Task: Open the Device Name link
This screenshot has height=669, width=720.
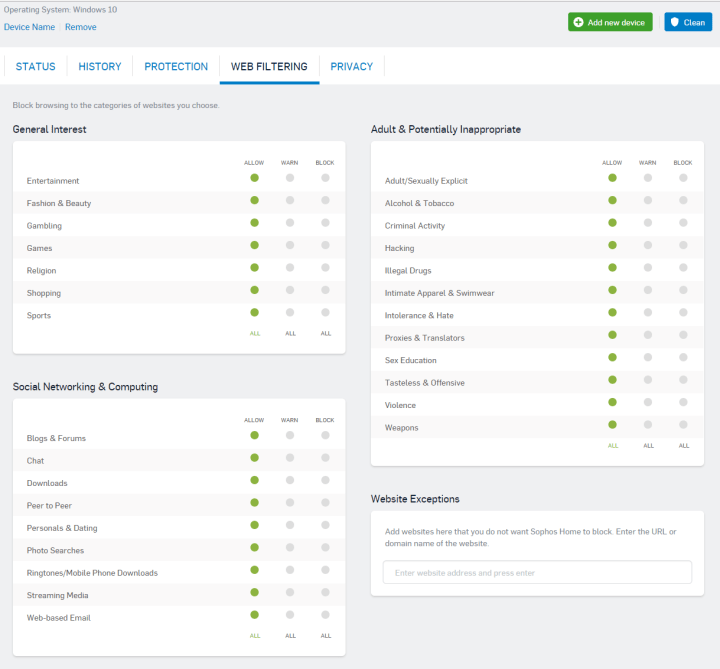Action: tap(29, 27)
